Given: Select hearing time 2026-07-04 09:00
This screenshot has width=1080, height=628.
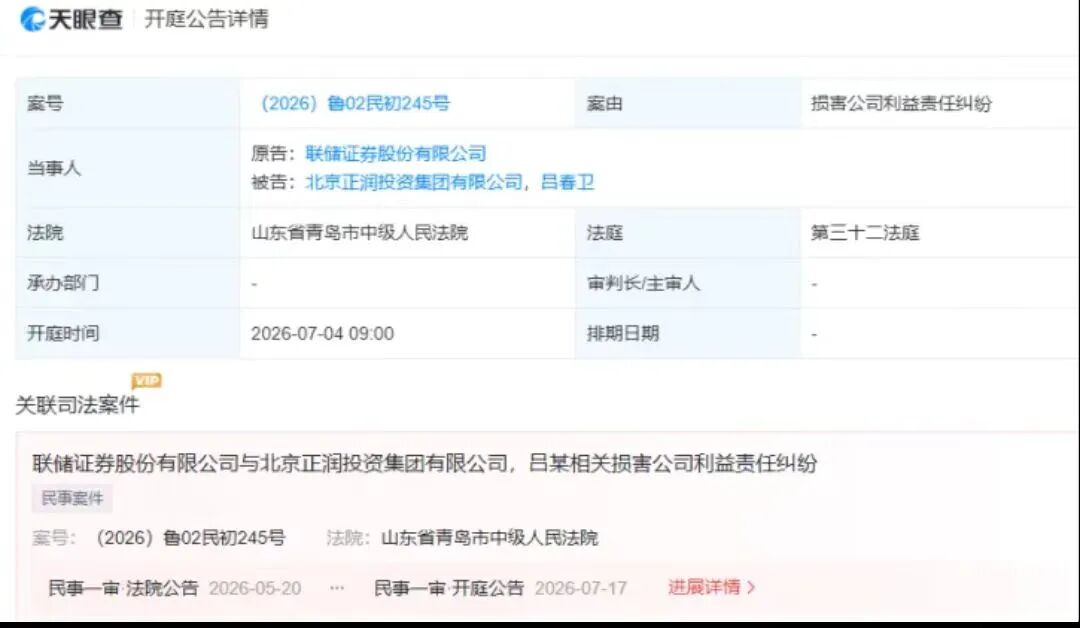Looking at the screenshot, I should 322,333.
